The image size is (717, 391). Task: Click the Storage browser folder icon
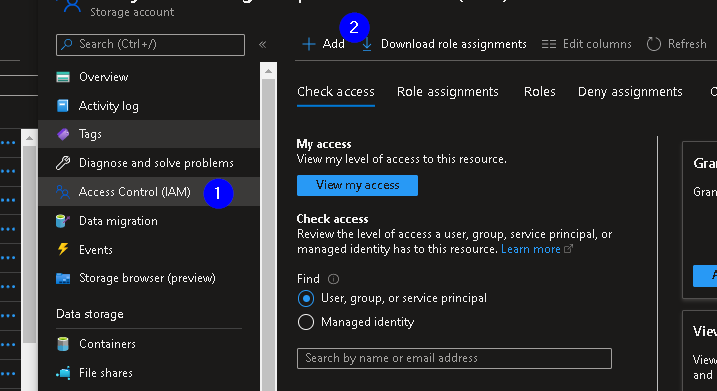point(63,278)
